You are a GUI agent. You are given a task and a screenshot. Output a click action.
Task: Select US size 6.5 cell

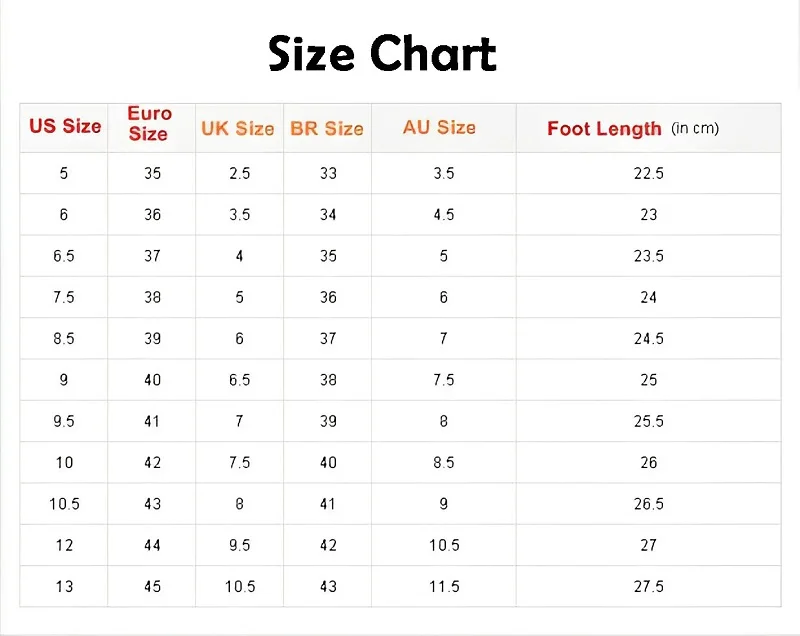coord(64,256)
